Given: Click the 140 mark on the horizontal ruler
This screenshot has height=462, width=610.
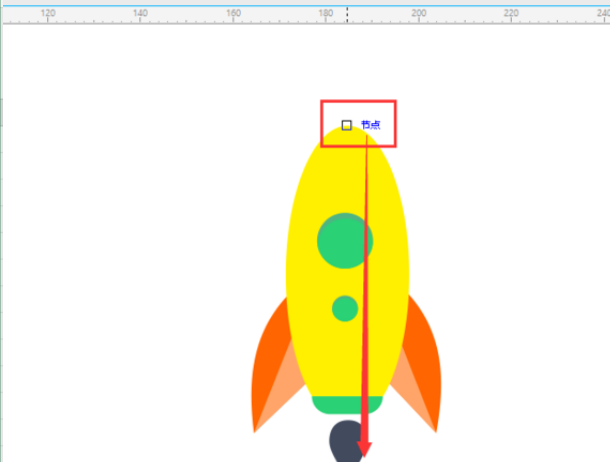Looking at the screenshot, I should click(x=140, y=13).
